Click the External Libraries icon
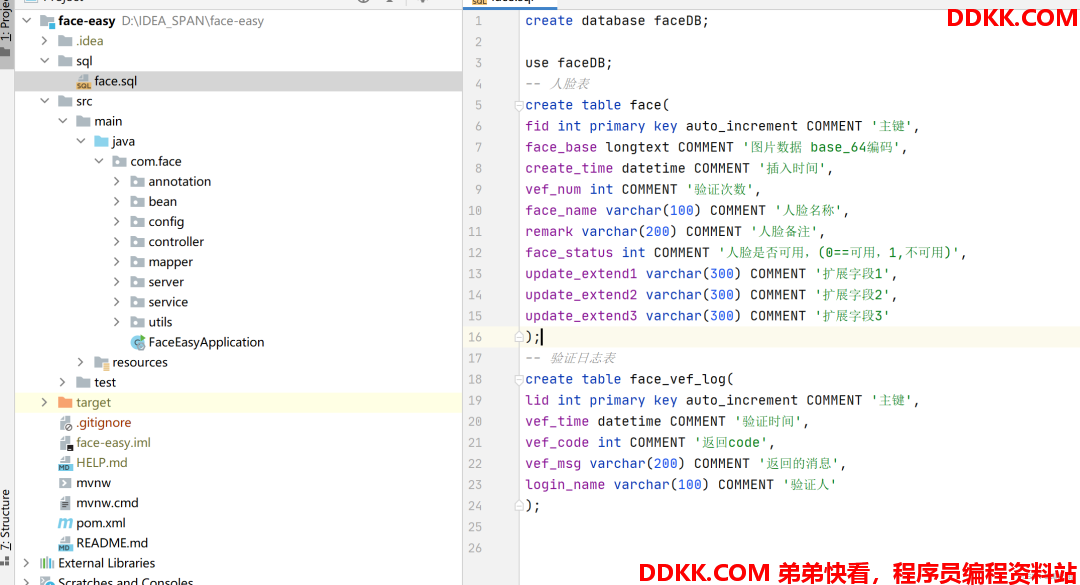Screen dimensions: 1080x585 point(47,563)
